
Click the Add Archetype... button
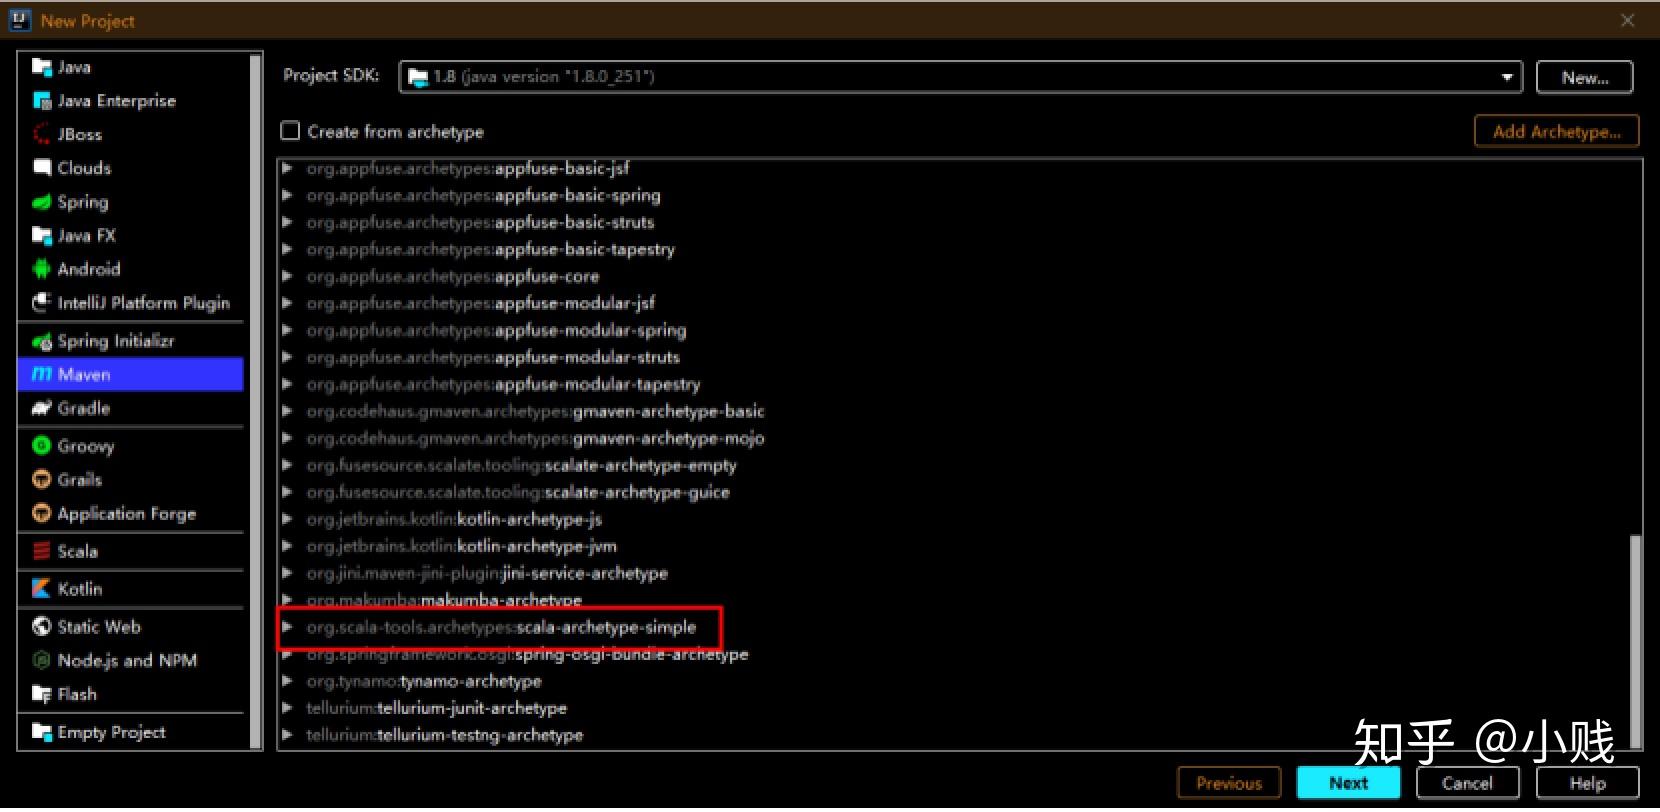coord(1557,131)
